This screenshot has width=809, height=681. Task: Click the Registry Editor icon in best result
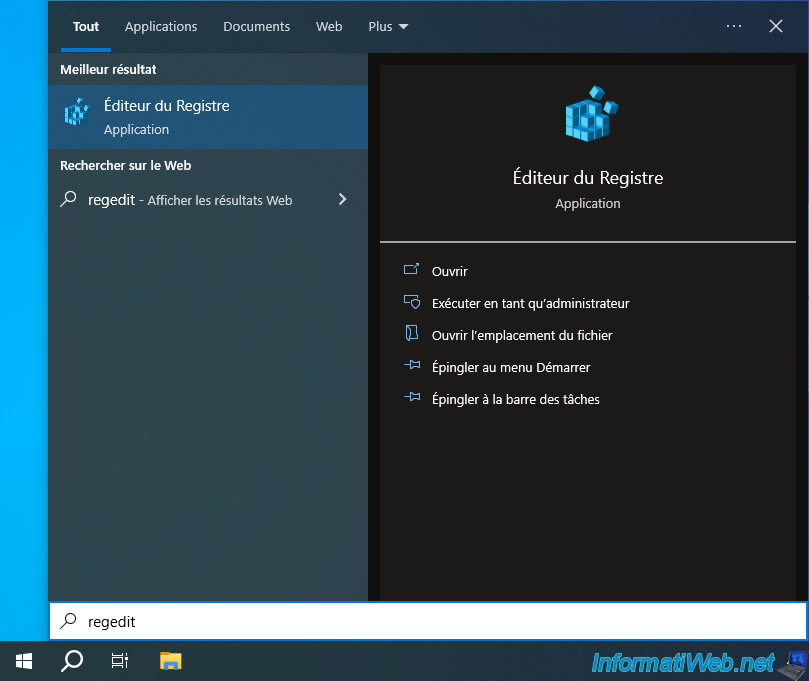(76, 113)
